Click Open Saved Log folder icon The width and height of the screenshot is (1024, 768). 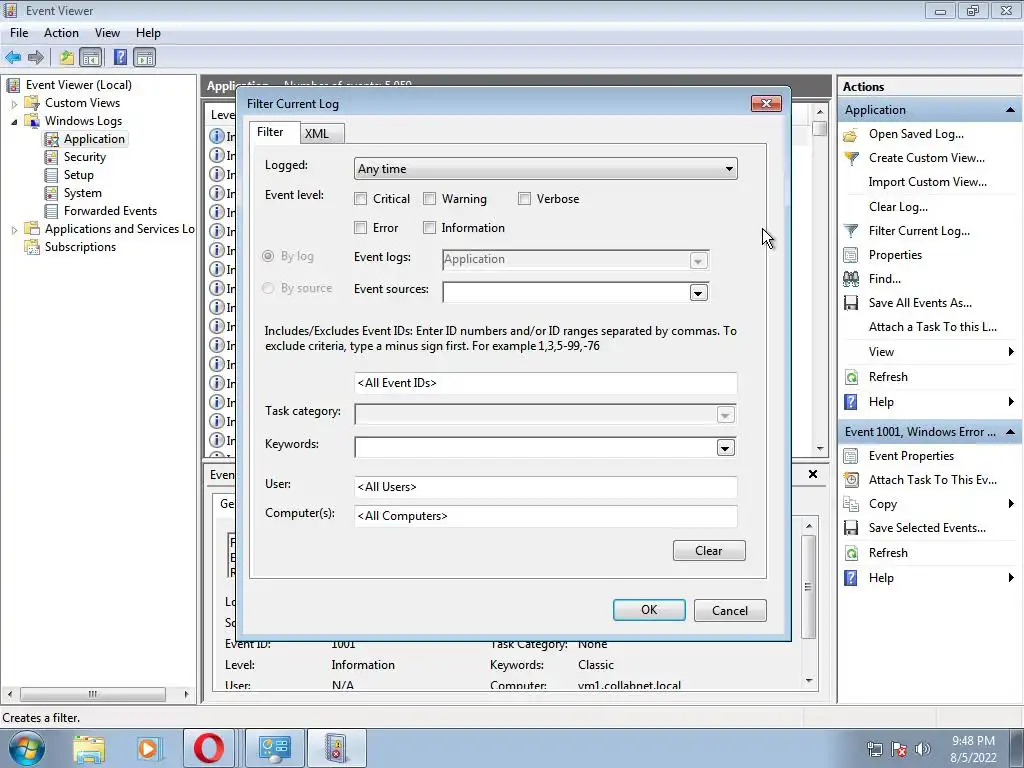(x=850, y=135)
